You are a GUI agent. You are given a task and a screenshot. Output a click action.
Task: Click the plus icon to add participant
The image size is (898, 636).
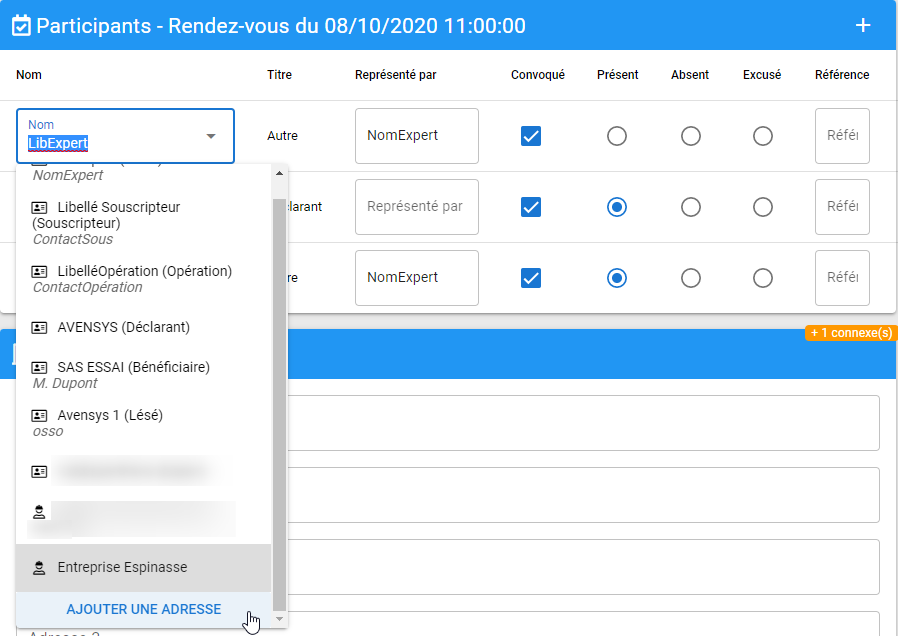tap(863, 25)
